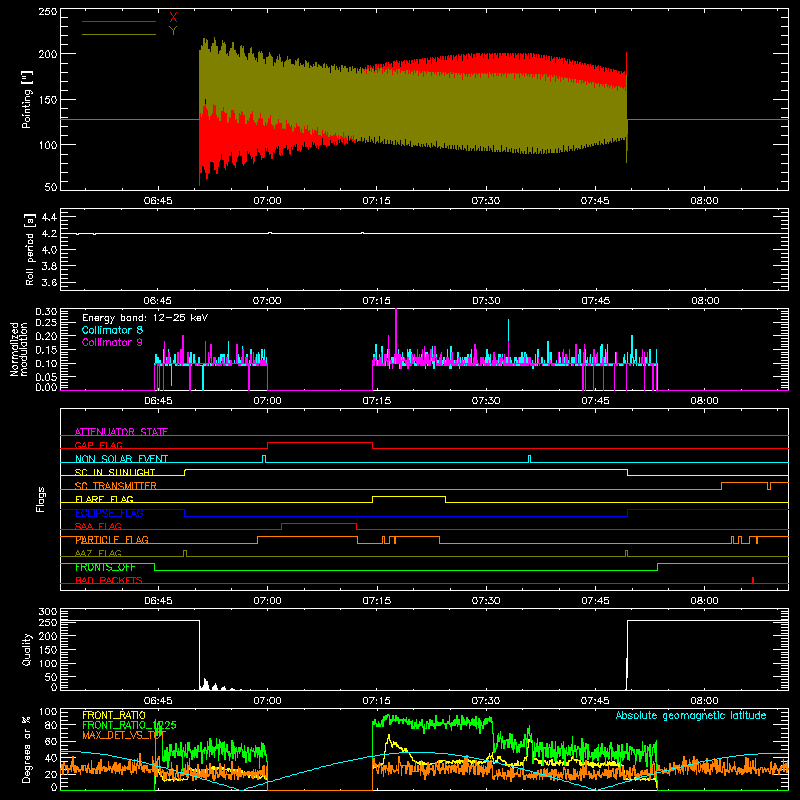Click the Quality axis title
This screenshot has height=800, width=800.
pyautogui.click(x=27, y=649)
